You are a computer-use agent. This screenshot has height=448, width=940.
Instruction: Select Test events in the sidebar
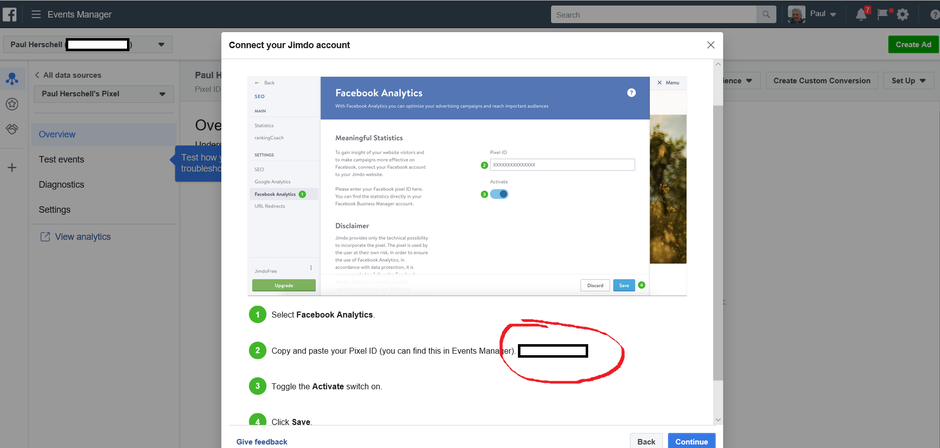coord(61,160)
